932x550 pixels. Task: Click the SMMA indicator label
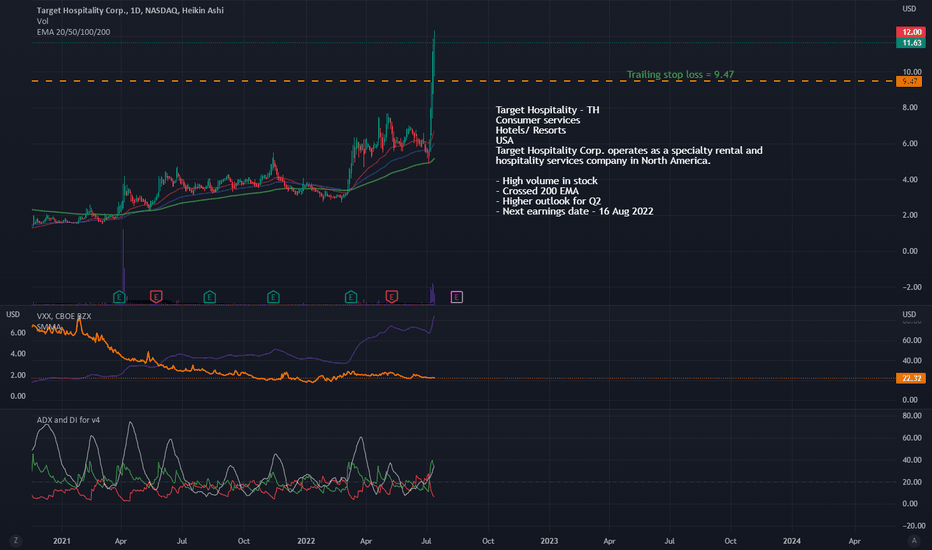[x=49, y=327]
